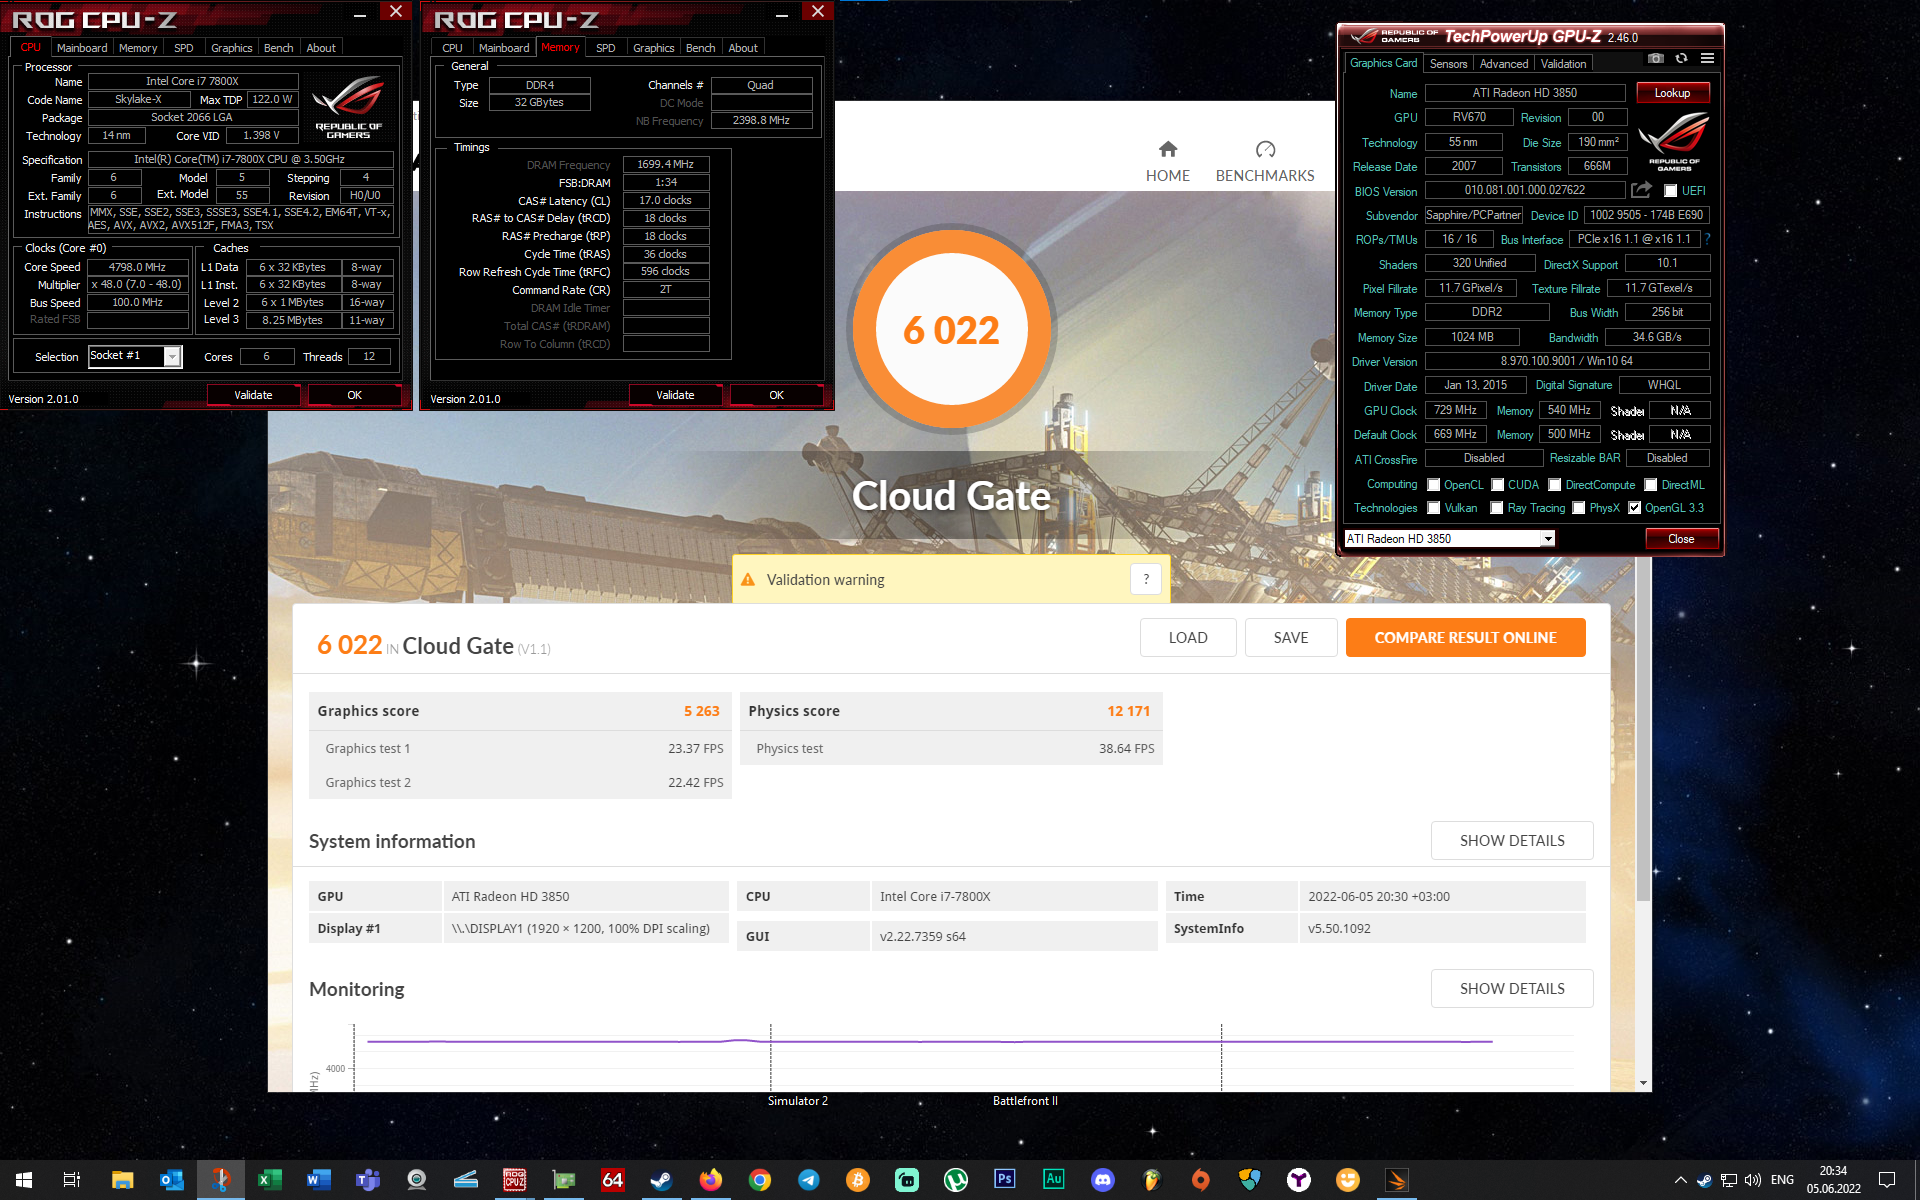Open Word from the taskbar
Screen dimensions: 1920x1200
[318, 1180]
